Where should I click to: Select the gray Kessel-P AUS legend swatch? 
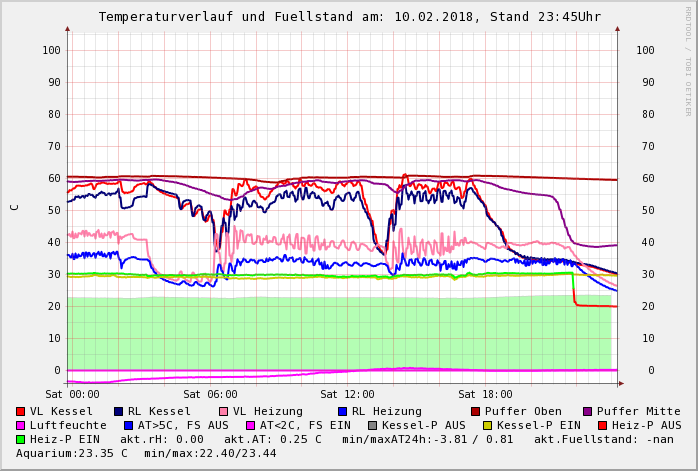(x=373, y=425)
